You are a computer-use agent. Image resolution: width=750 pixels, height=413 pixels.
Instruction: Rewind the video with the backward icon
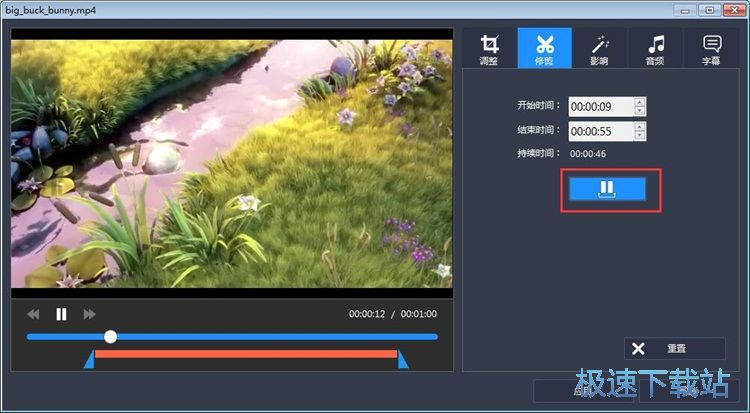pyautogui.click(x=33, y=314)
